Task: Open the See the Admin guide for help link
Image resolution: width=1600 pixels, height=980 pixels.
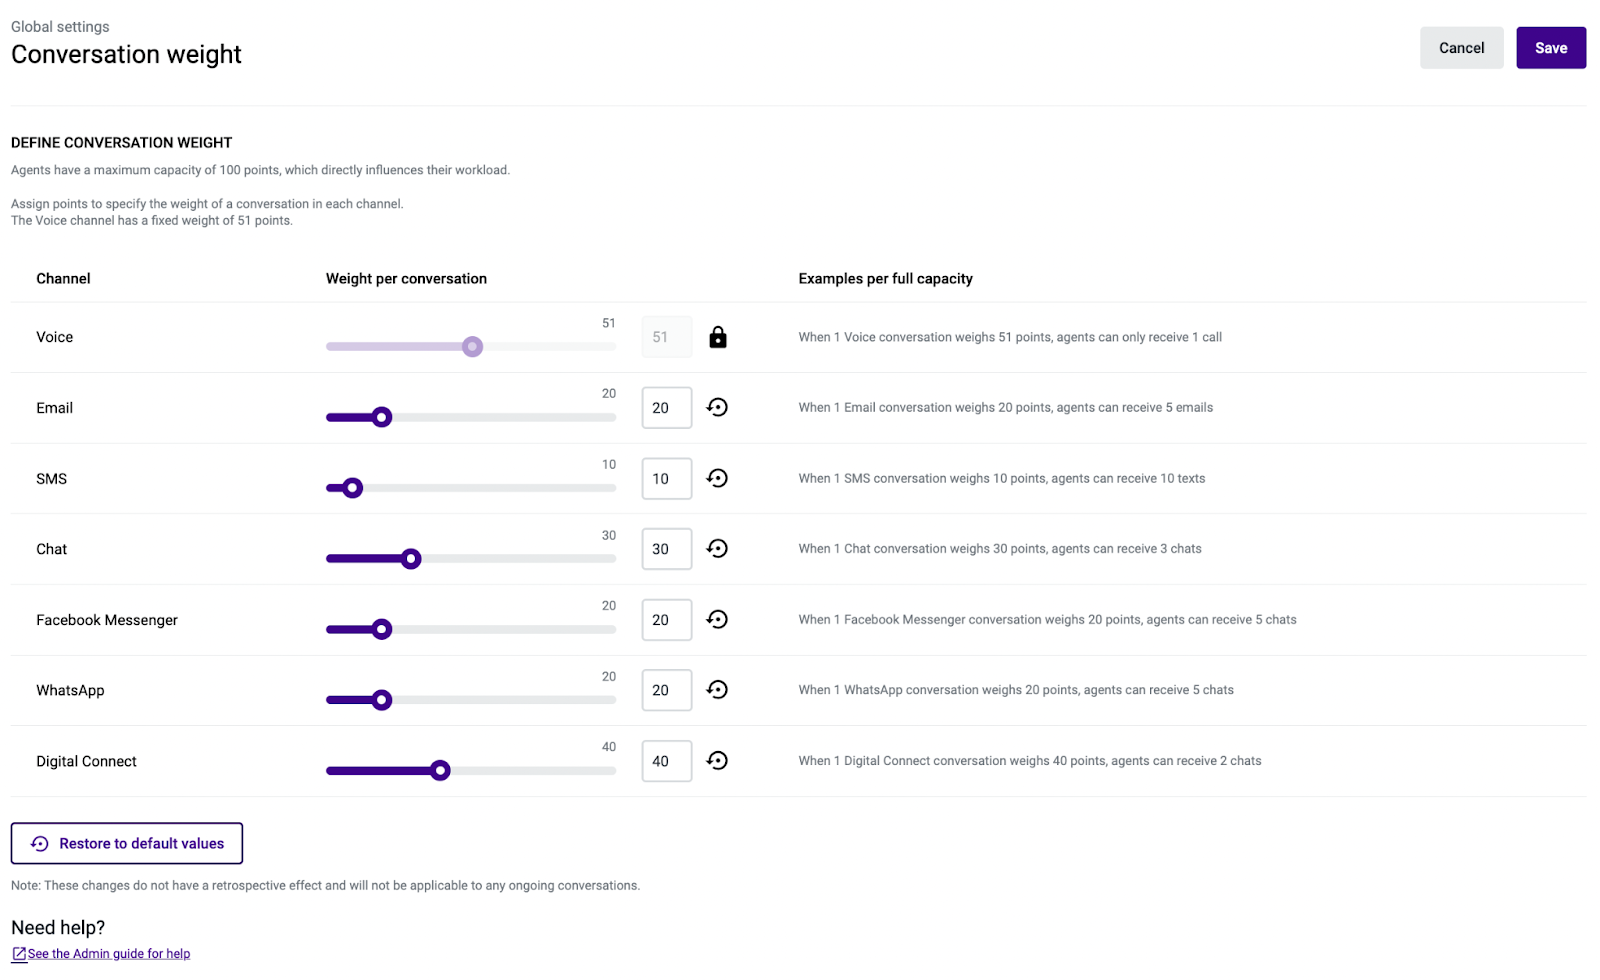Action: point(109,954)
